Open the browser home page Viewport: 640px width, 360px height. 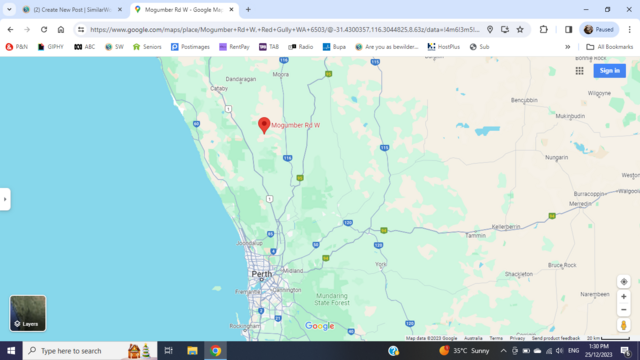tap(61, 29)
